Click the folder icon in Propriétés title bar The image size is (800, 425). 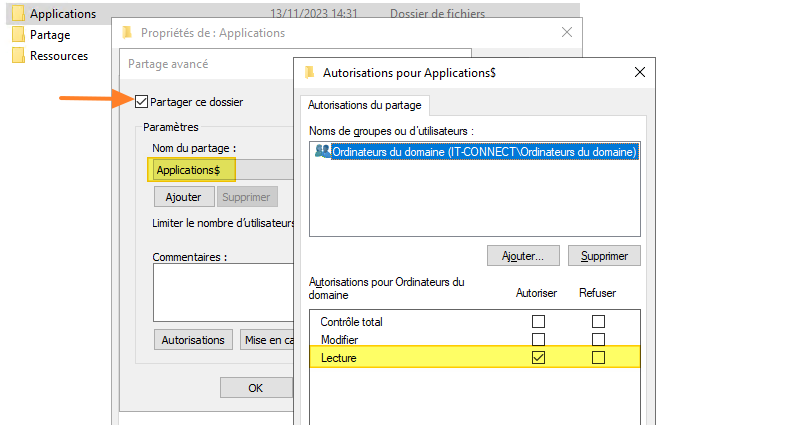pos(126,33)
